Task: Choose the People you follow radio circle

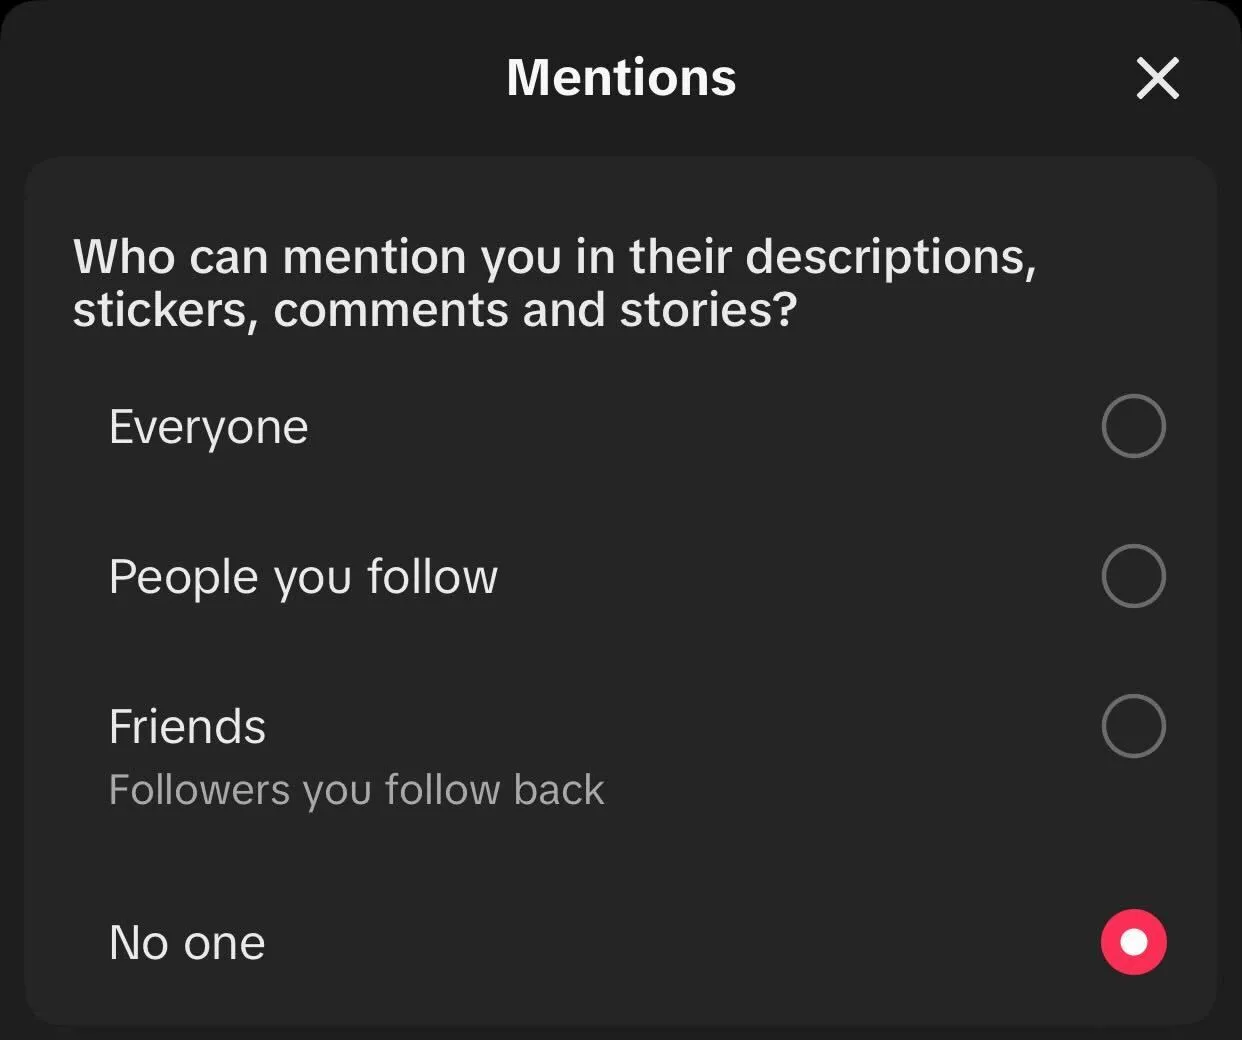Action: coord(1133,576)
